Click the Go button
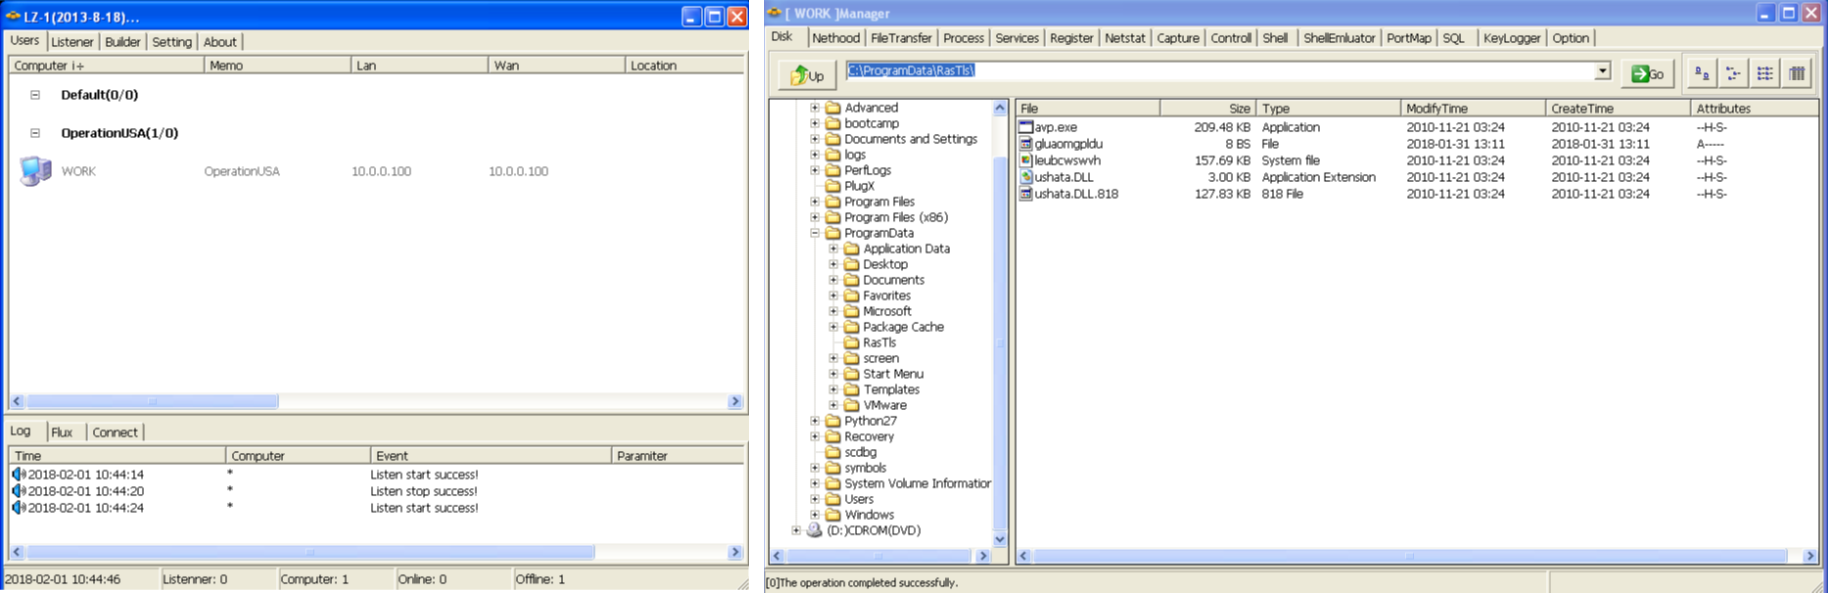1828x594 pixels. 1647,74
